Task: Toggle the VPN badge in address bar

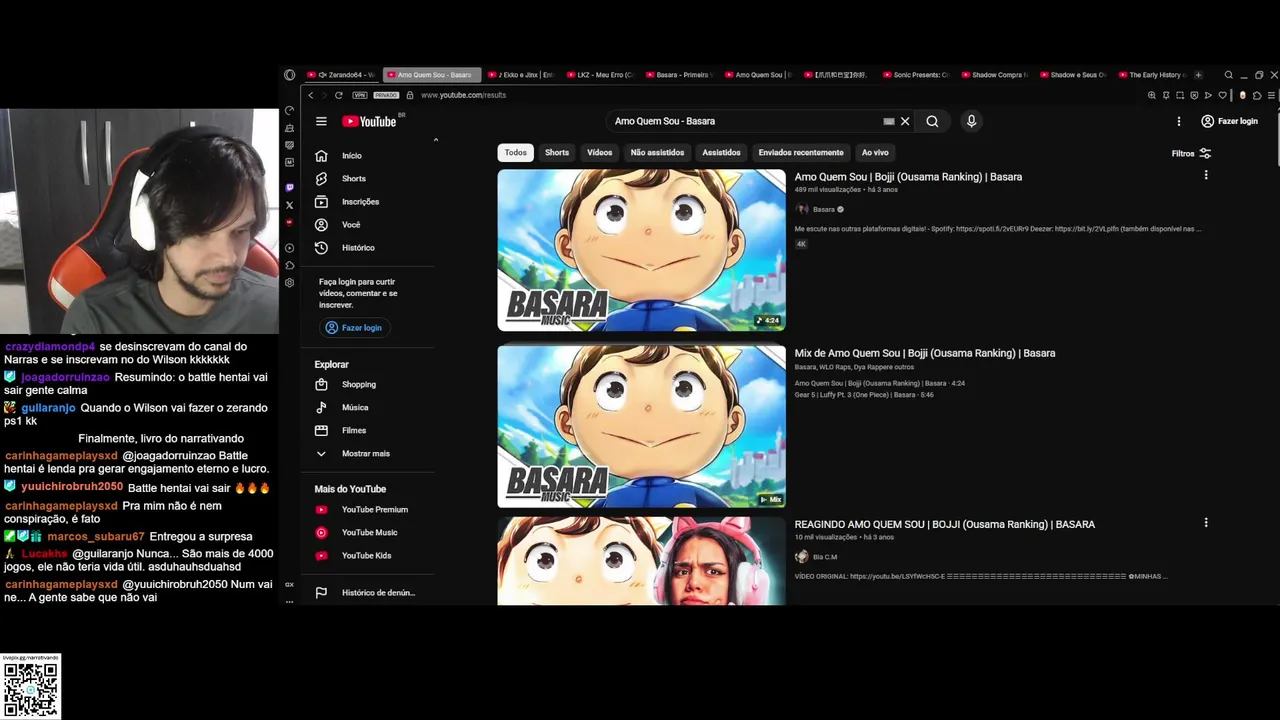Action: [360, 95]
